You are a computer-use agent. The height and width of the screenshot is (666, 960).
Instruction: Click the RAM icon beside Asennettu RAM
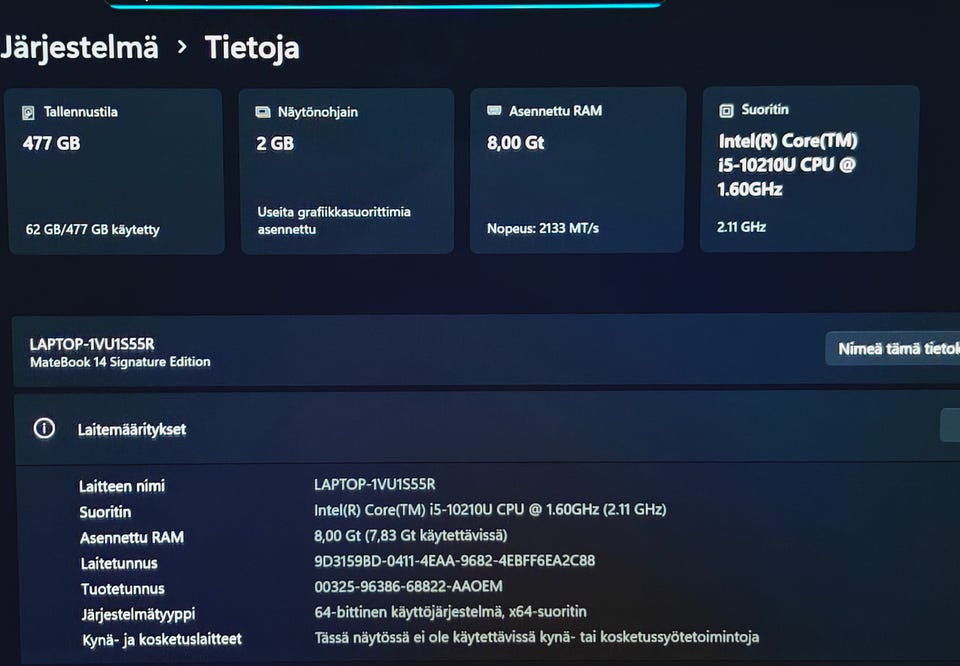[x=494, y=110]
